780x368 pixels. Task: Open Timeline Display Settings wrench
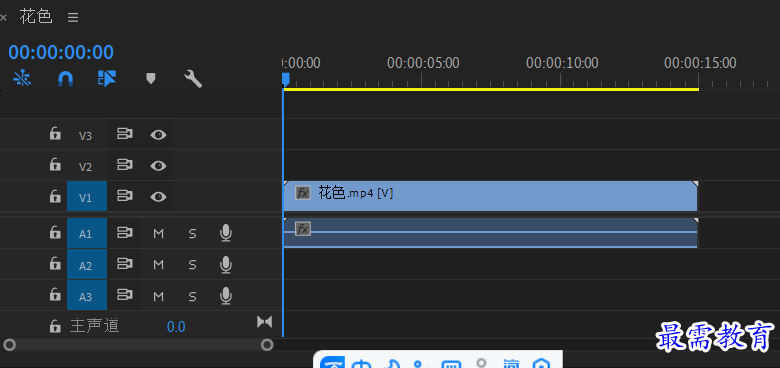[193, 79]
